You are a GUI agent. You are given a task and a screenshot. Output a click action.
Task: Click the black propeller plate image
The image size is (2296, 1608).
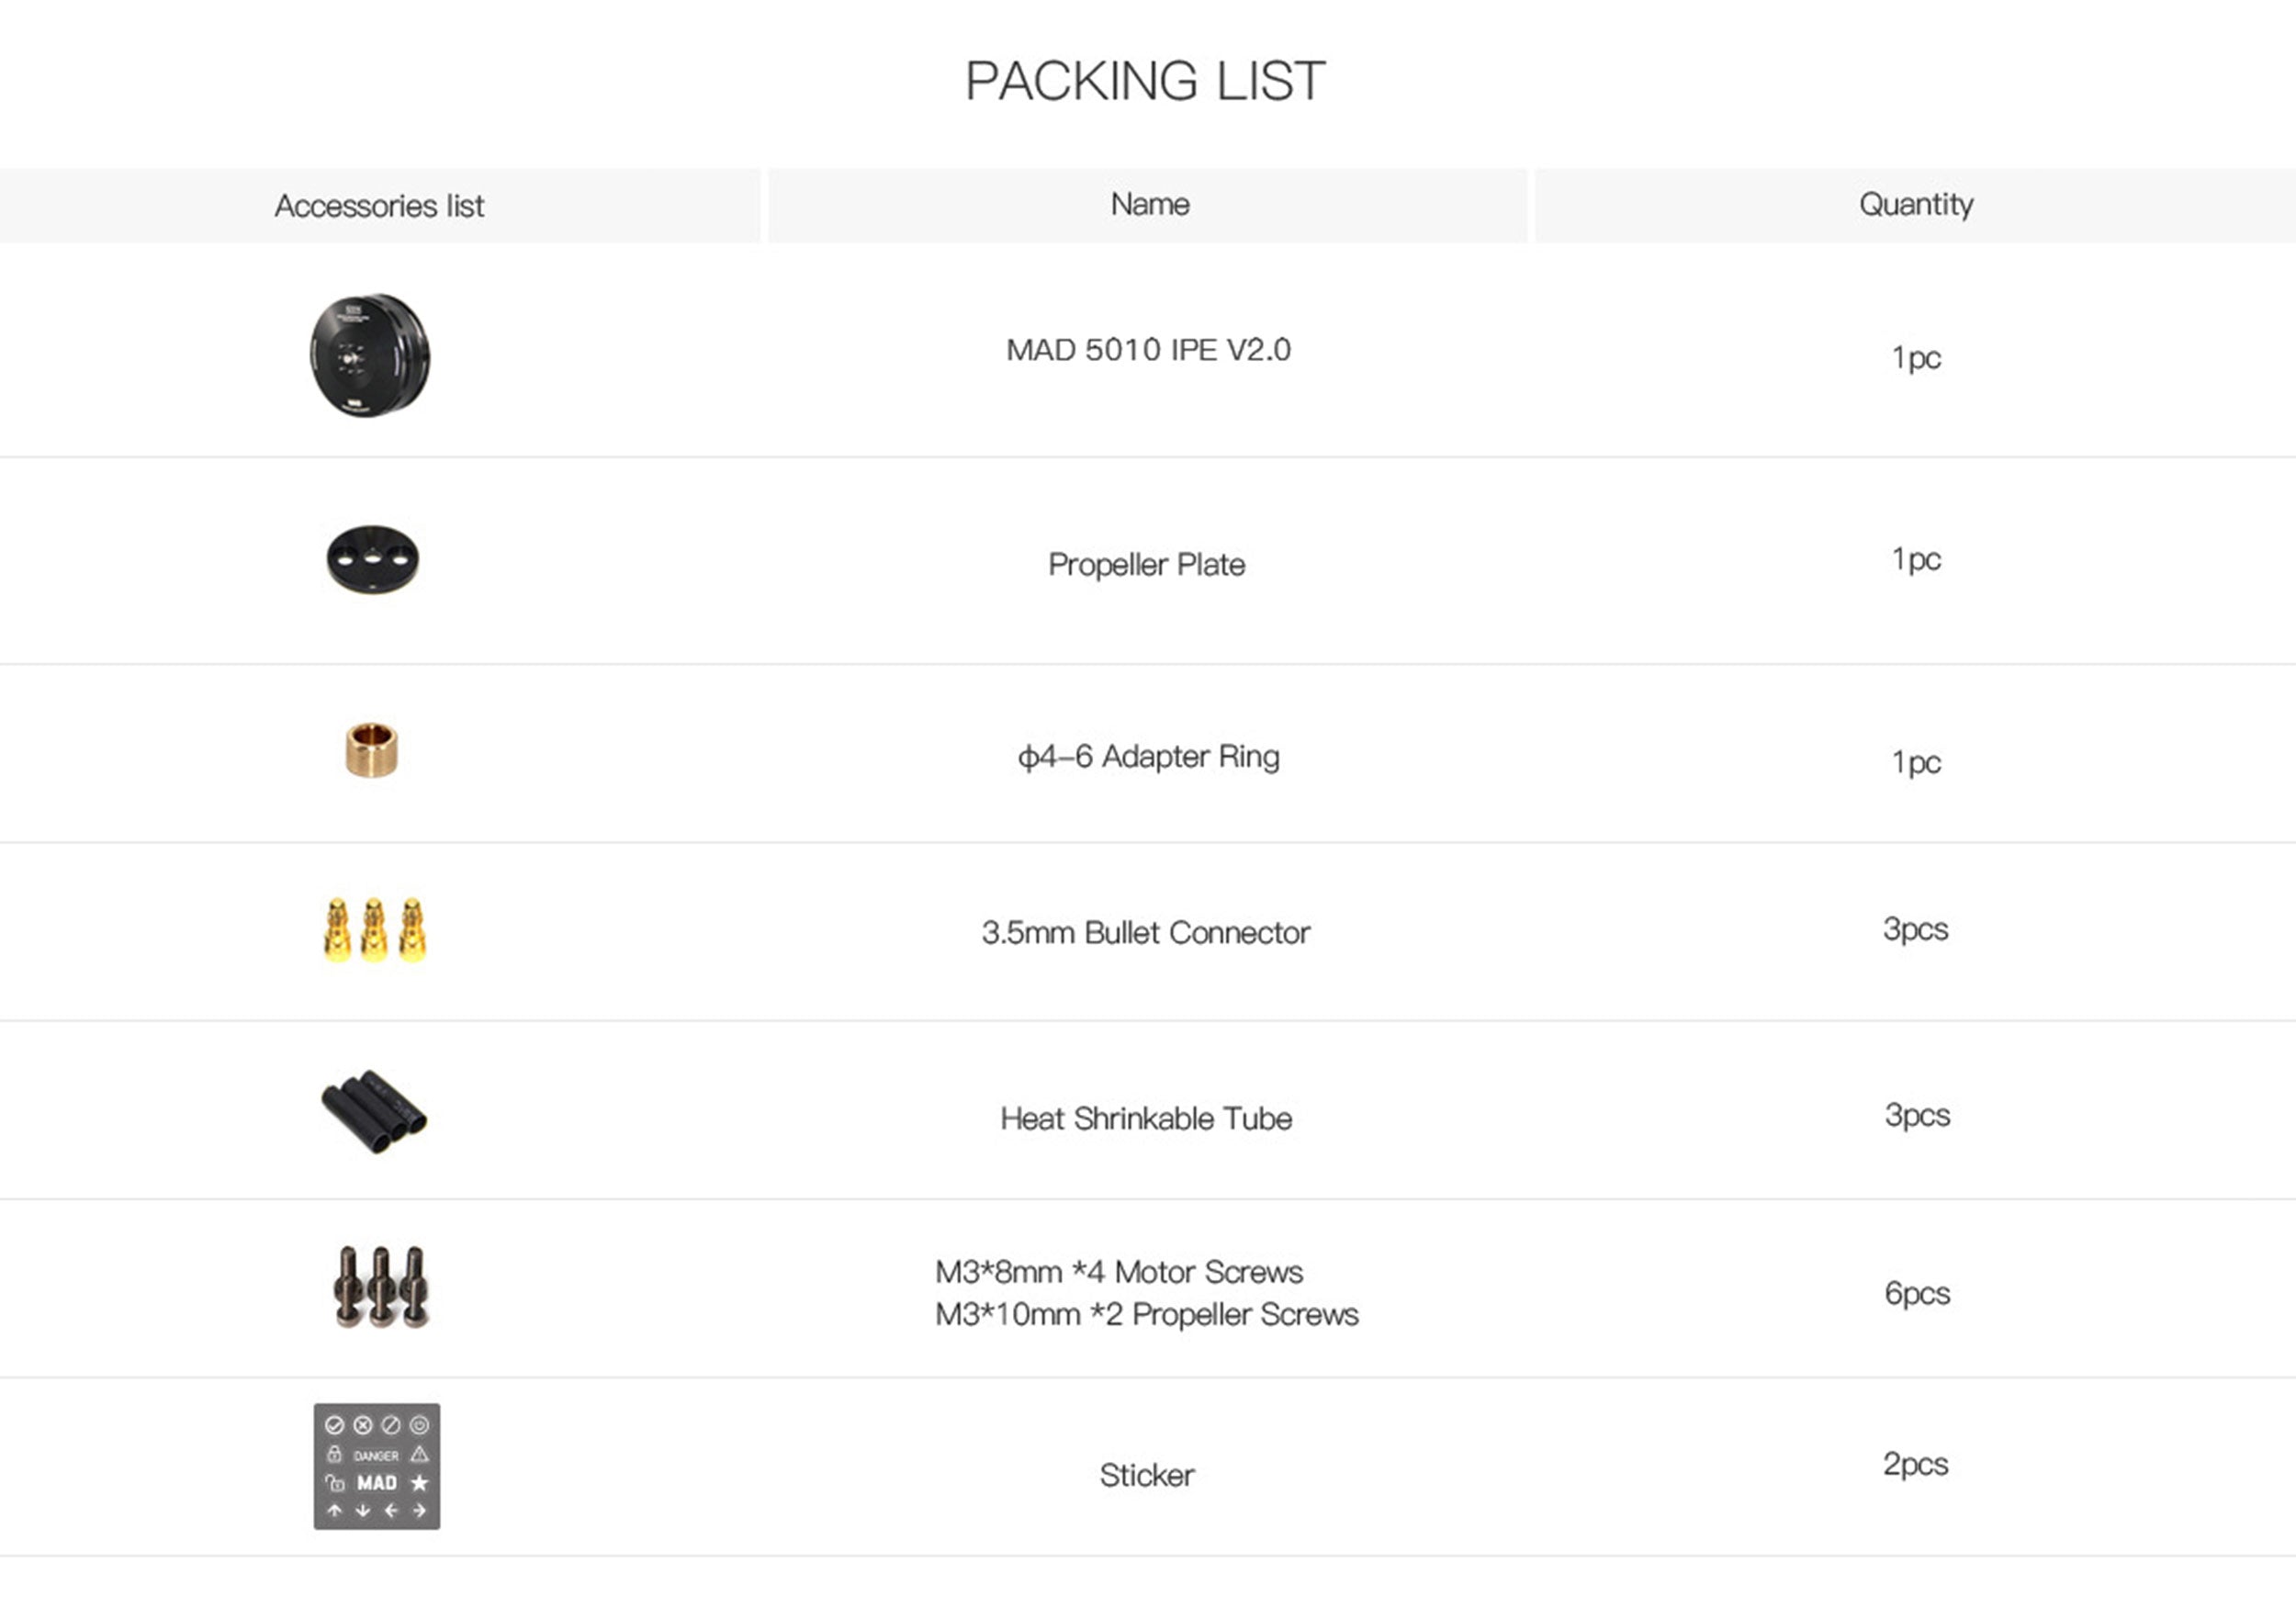(x=373, y=559)
